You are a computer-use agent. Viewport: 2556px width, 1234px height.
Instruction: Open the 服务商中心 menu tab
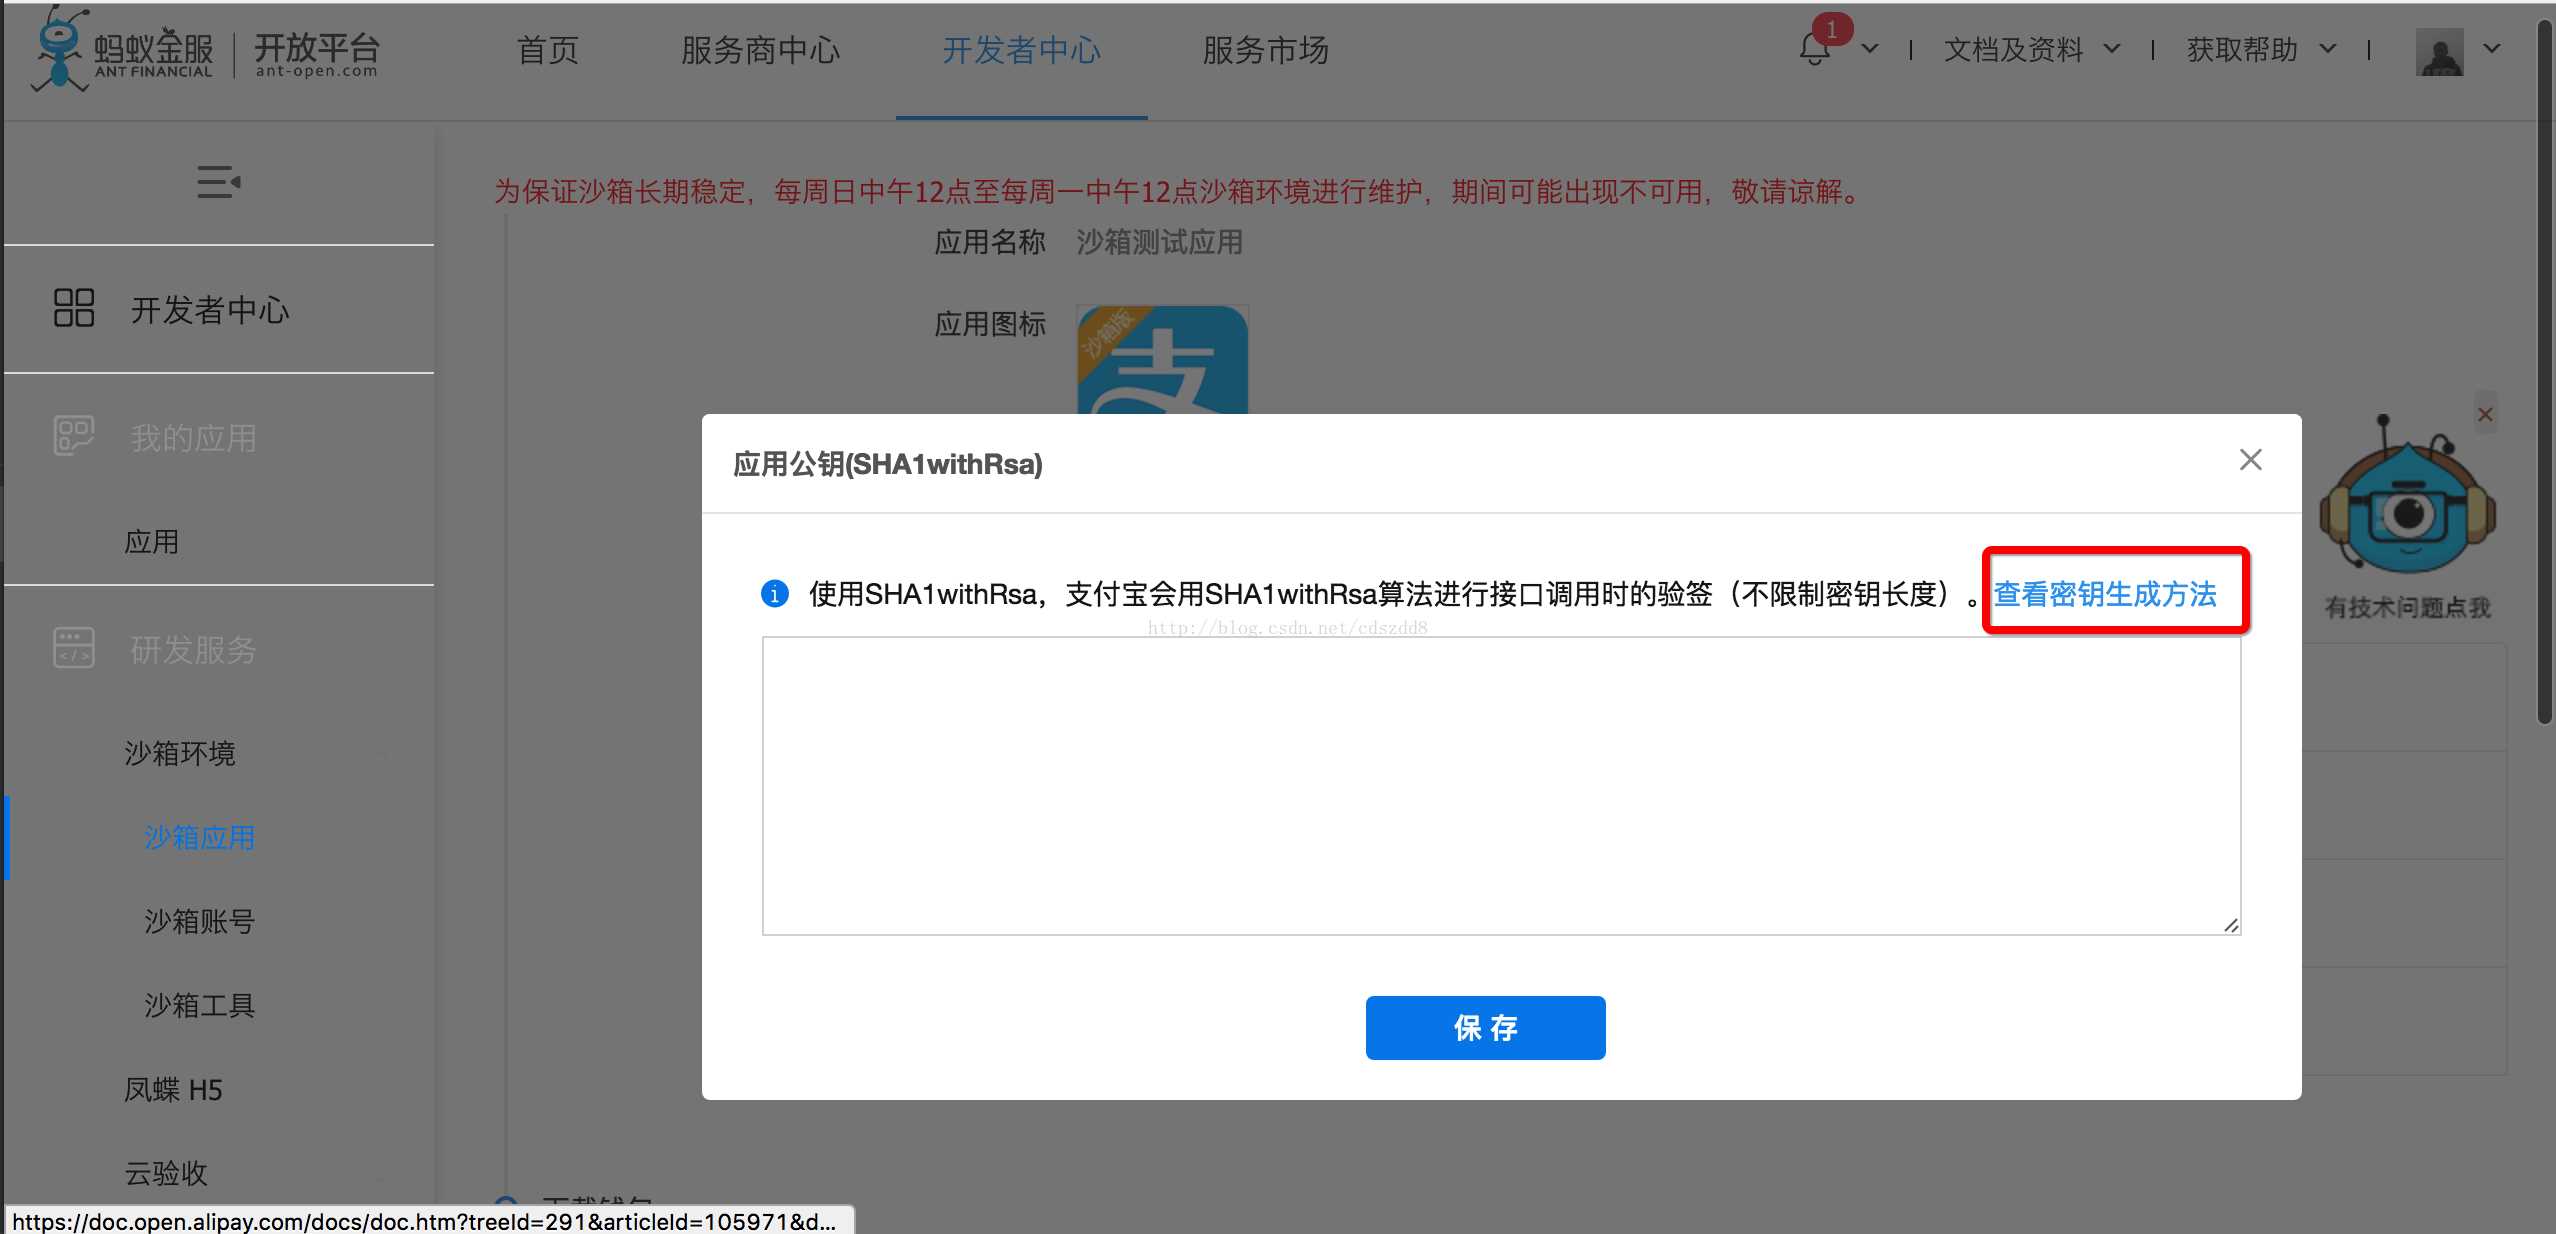pos(758,49)
